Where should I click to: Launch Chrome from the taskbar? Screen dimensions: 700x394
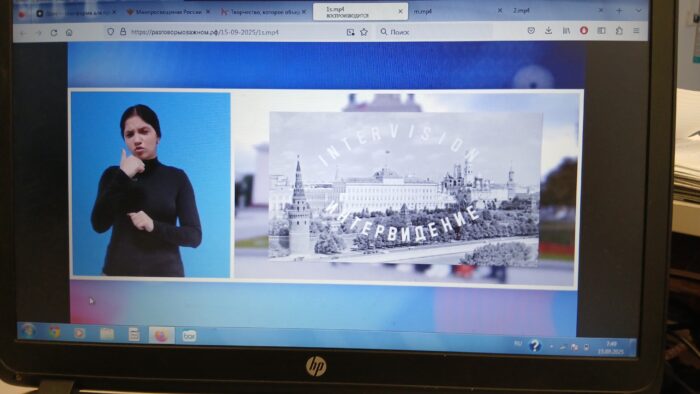(54, 332)
